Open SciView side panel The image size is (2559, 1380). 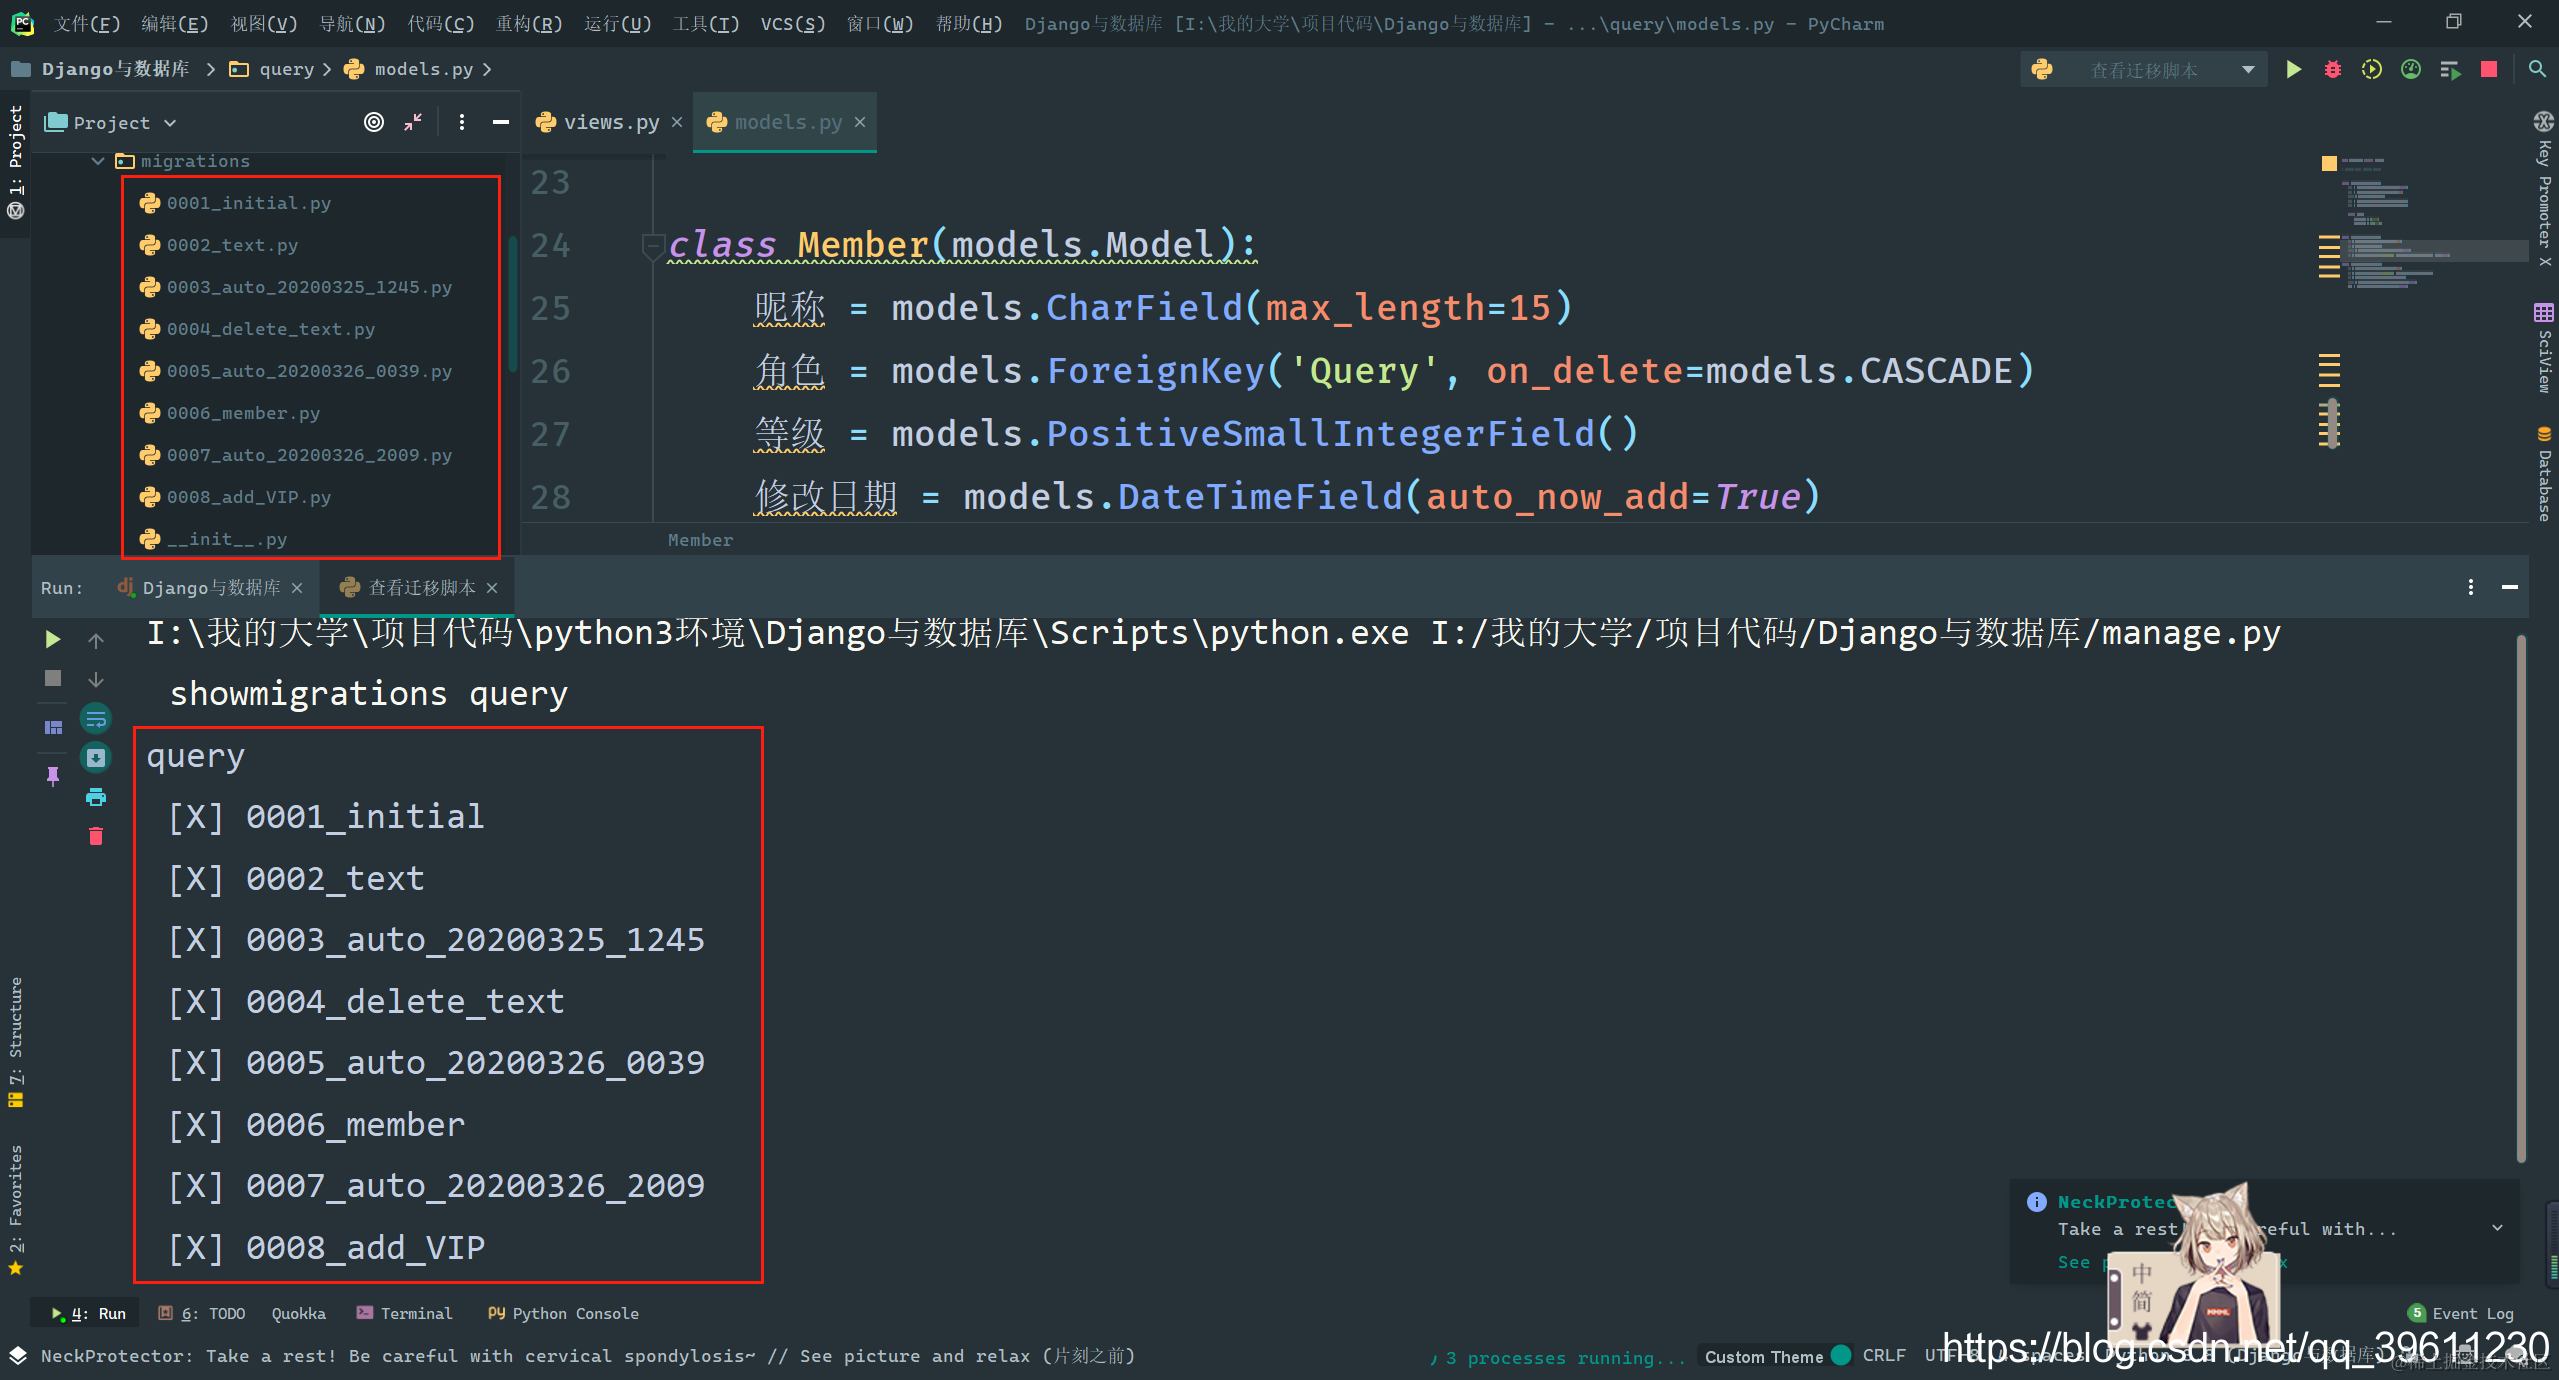2544,348
